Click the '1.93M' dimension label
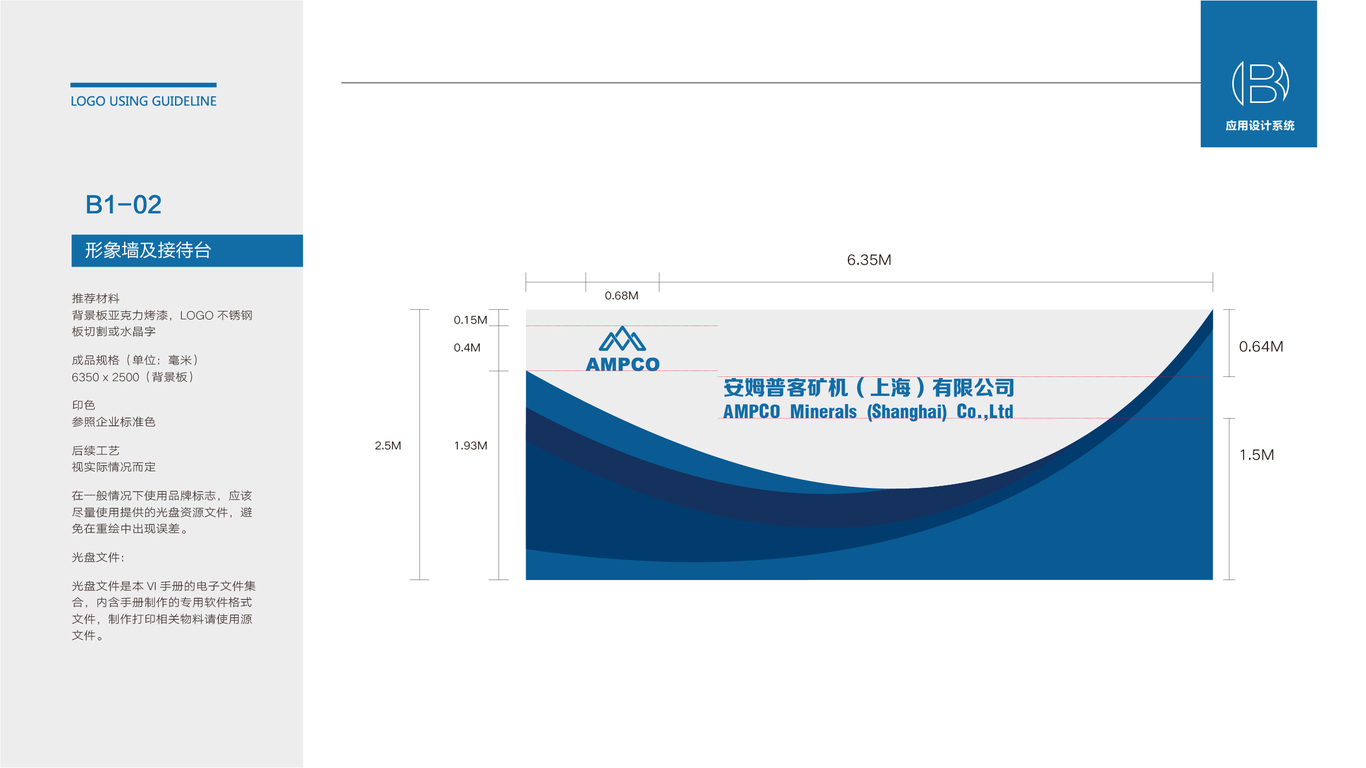1366x768 pixels. [x=470, y=446]
